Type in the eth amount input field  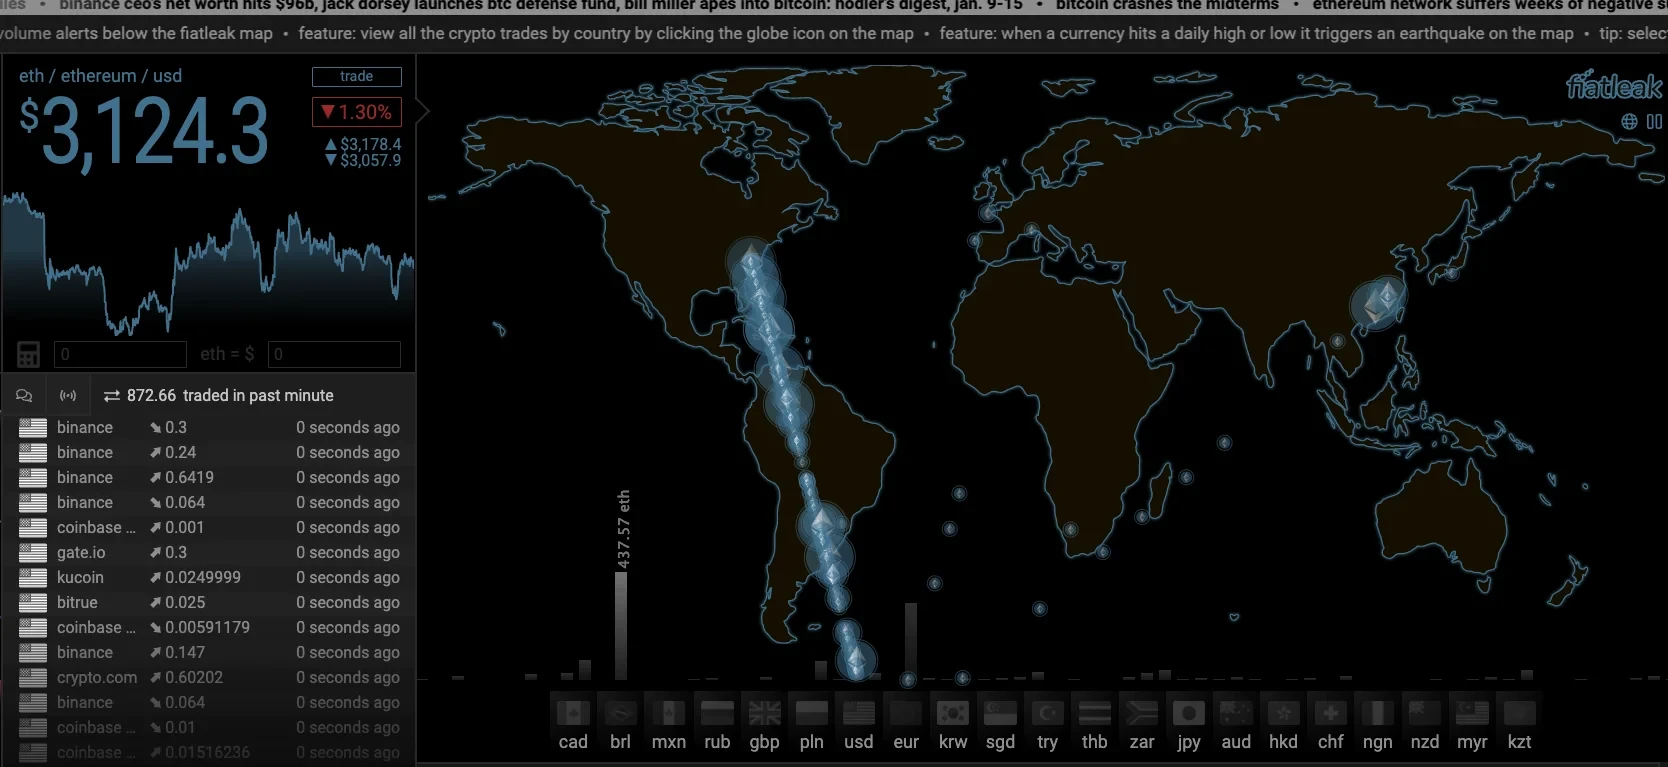point(120,354)
